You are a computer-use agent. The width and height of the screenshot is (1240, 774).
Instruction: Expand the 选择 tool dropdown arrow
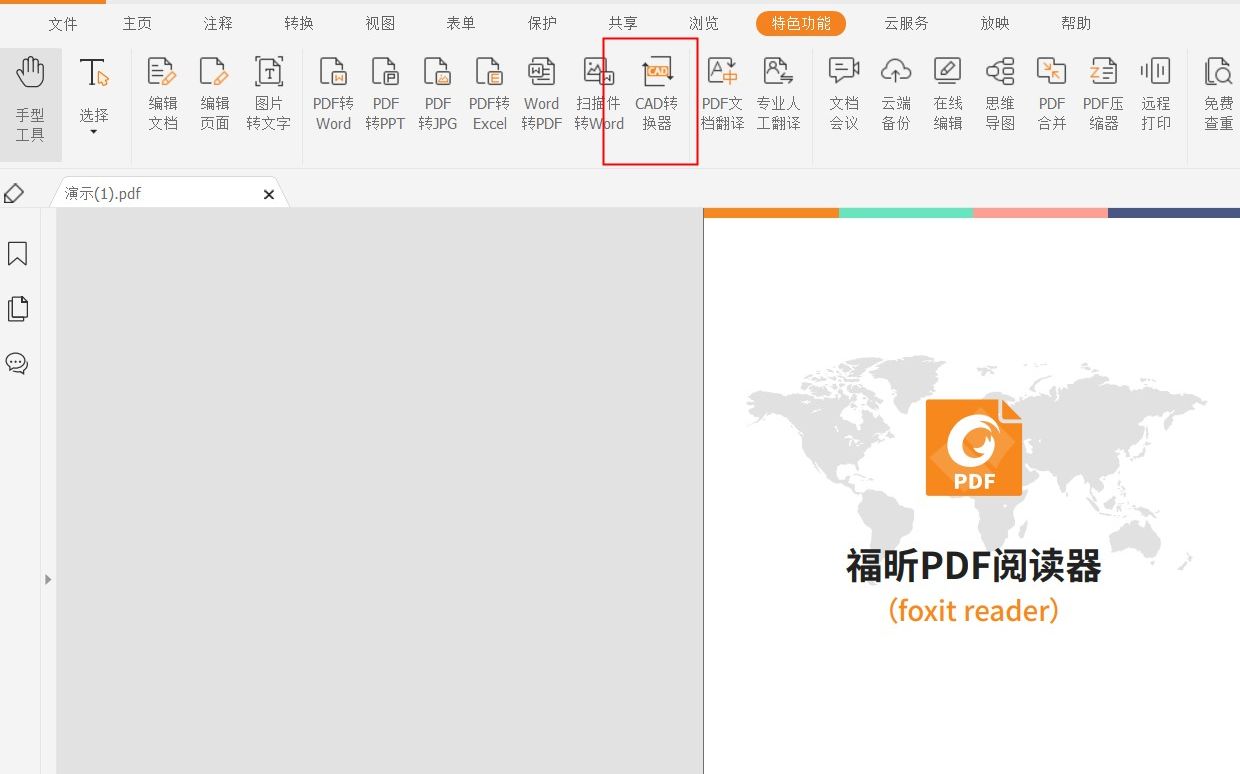click(x=93, y=131)
